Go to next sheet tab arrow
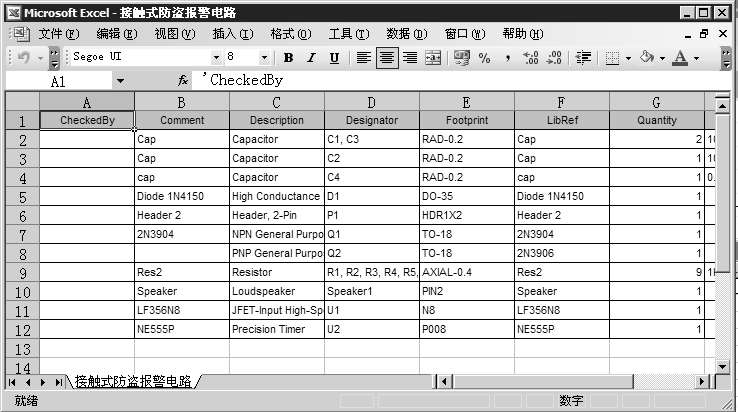 43,382
